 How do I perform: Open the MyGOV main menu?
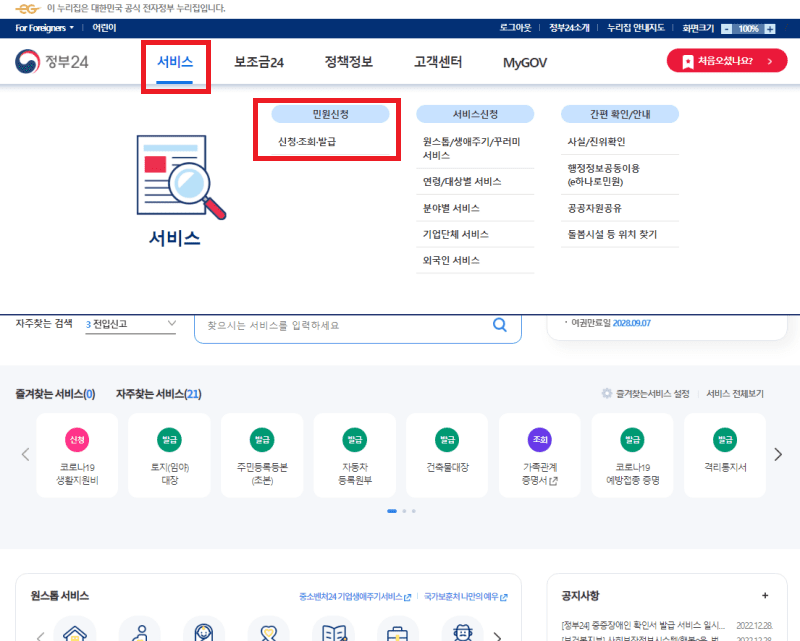pyautogui.click(x=524, y=63)
